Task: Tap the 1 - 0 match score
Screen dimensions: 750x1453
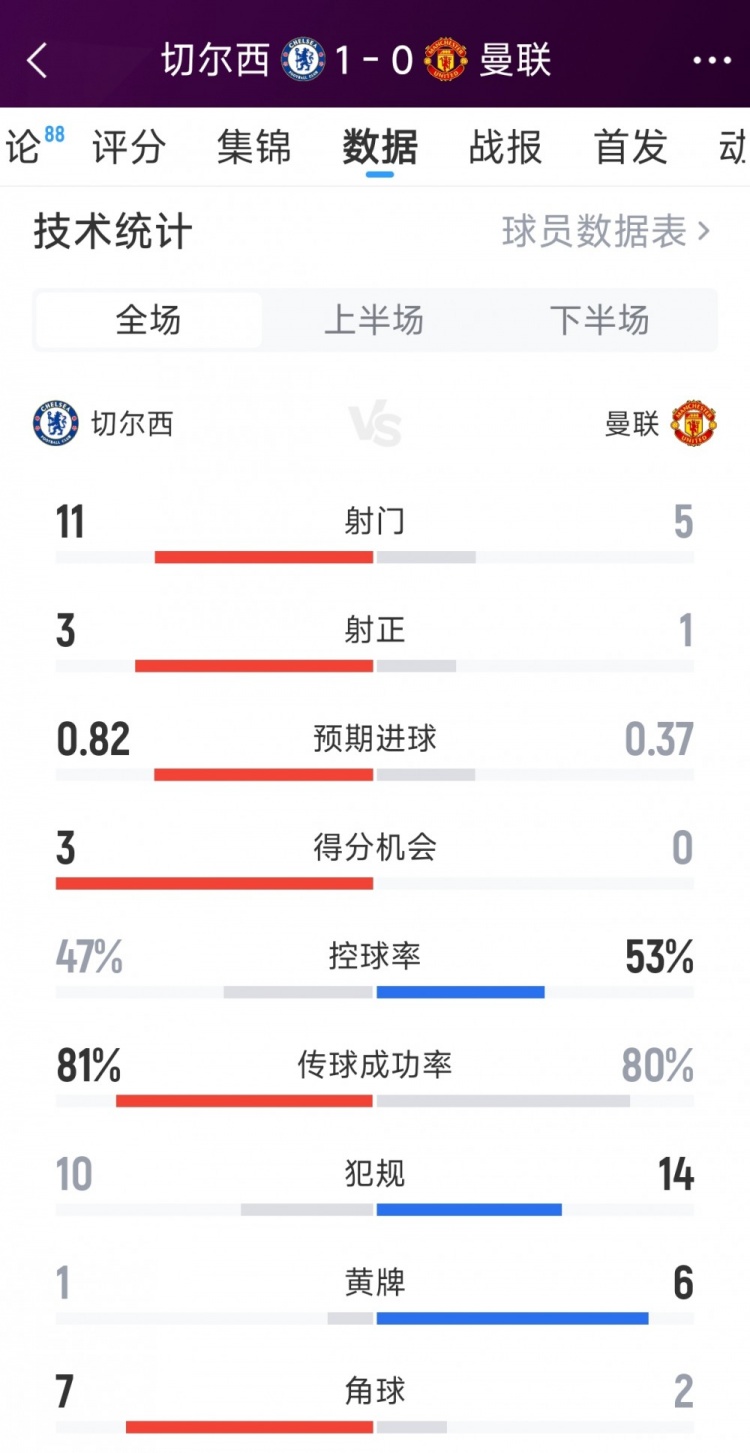Action: tap(375, 61)
